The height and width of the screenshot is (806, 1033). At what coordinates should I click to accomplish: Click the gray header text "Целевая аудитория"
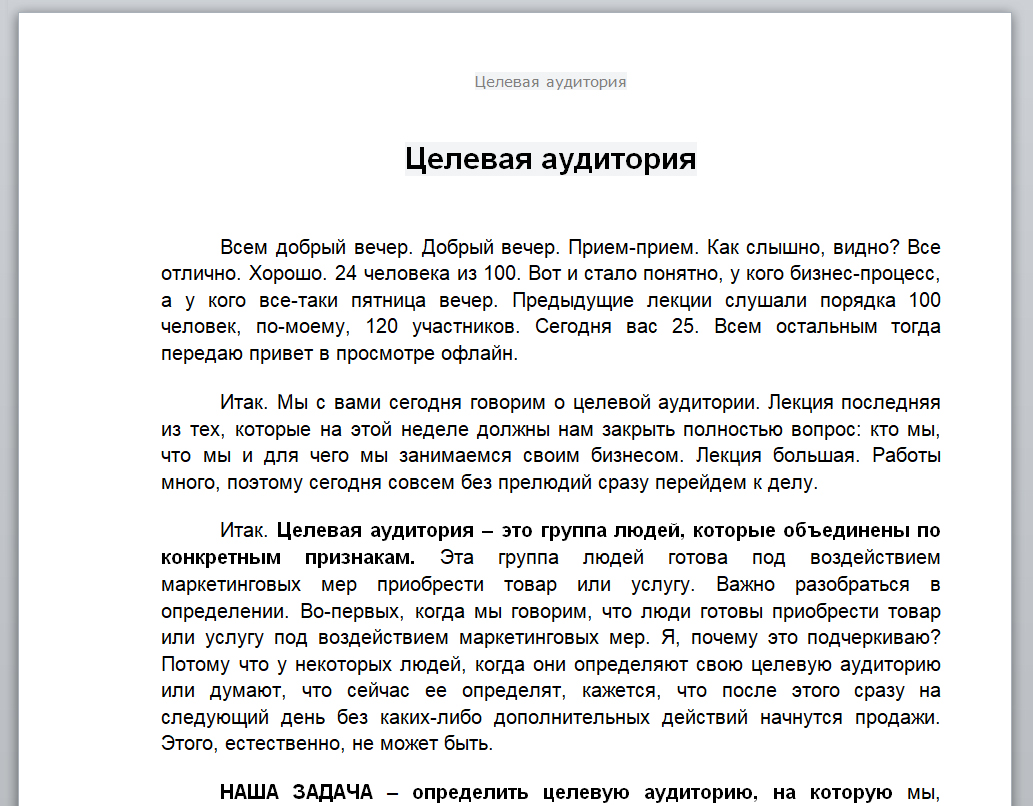tap(550, 82)
